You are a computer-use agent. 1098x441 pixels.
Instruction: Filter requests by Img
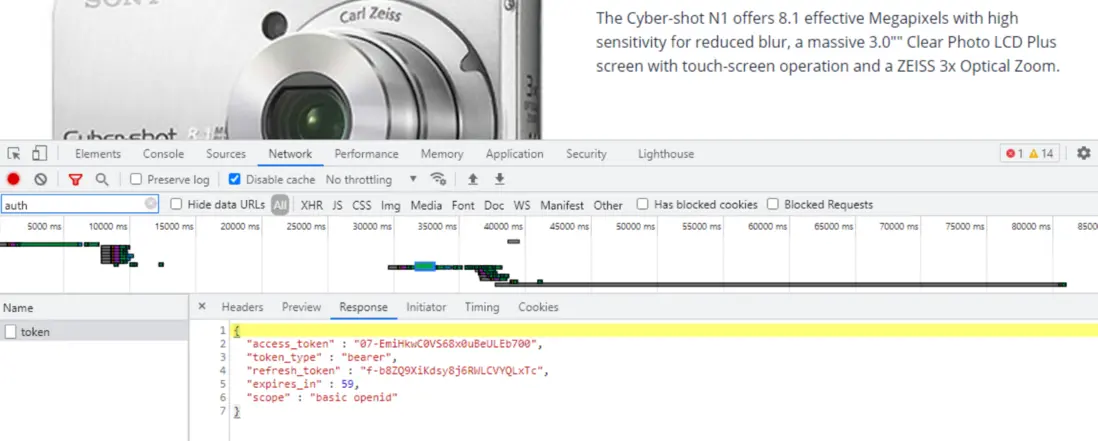[391, 205]
